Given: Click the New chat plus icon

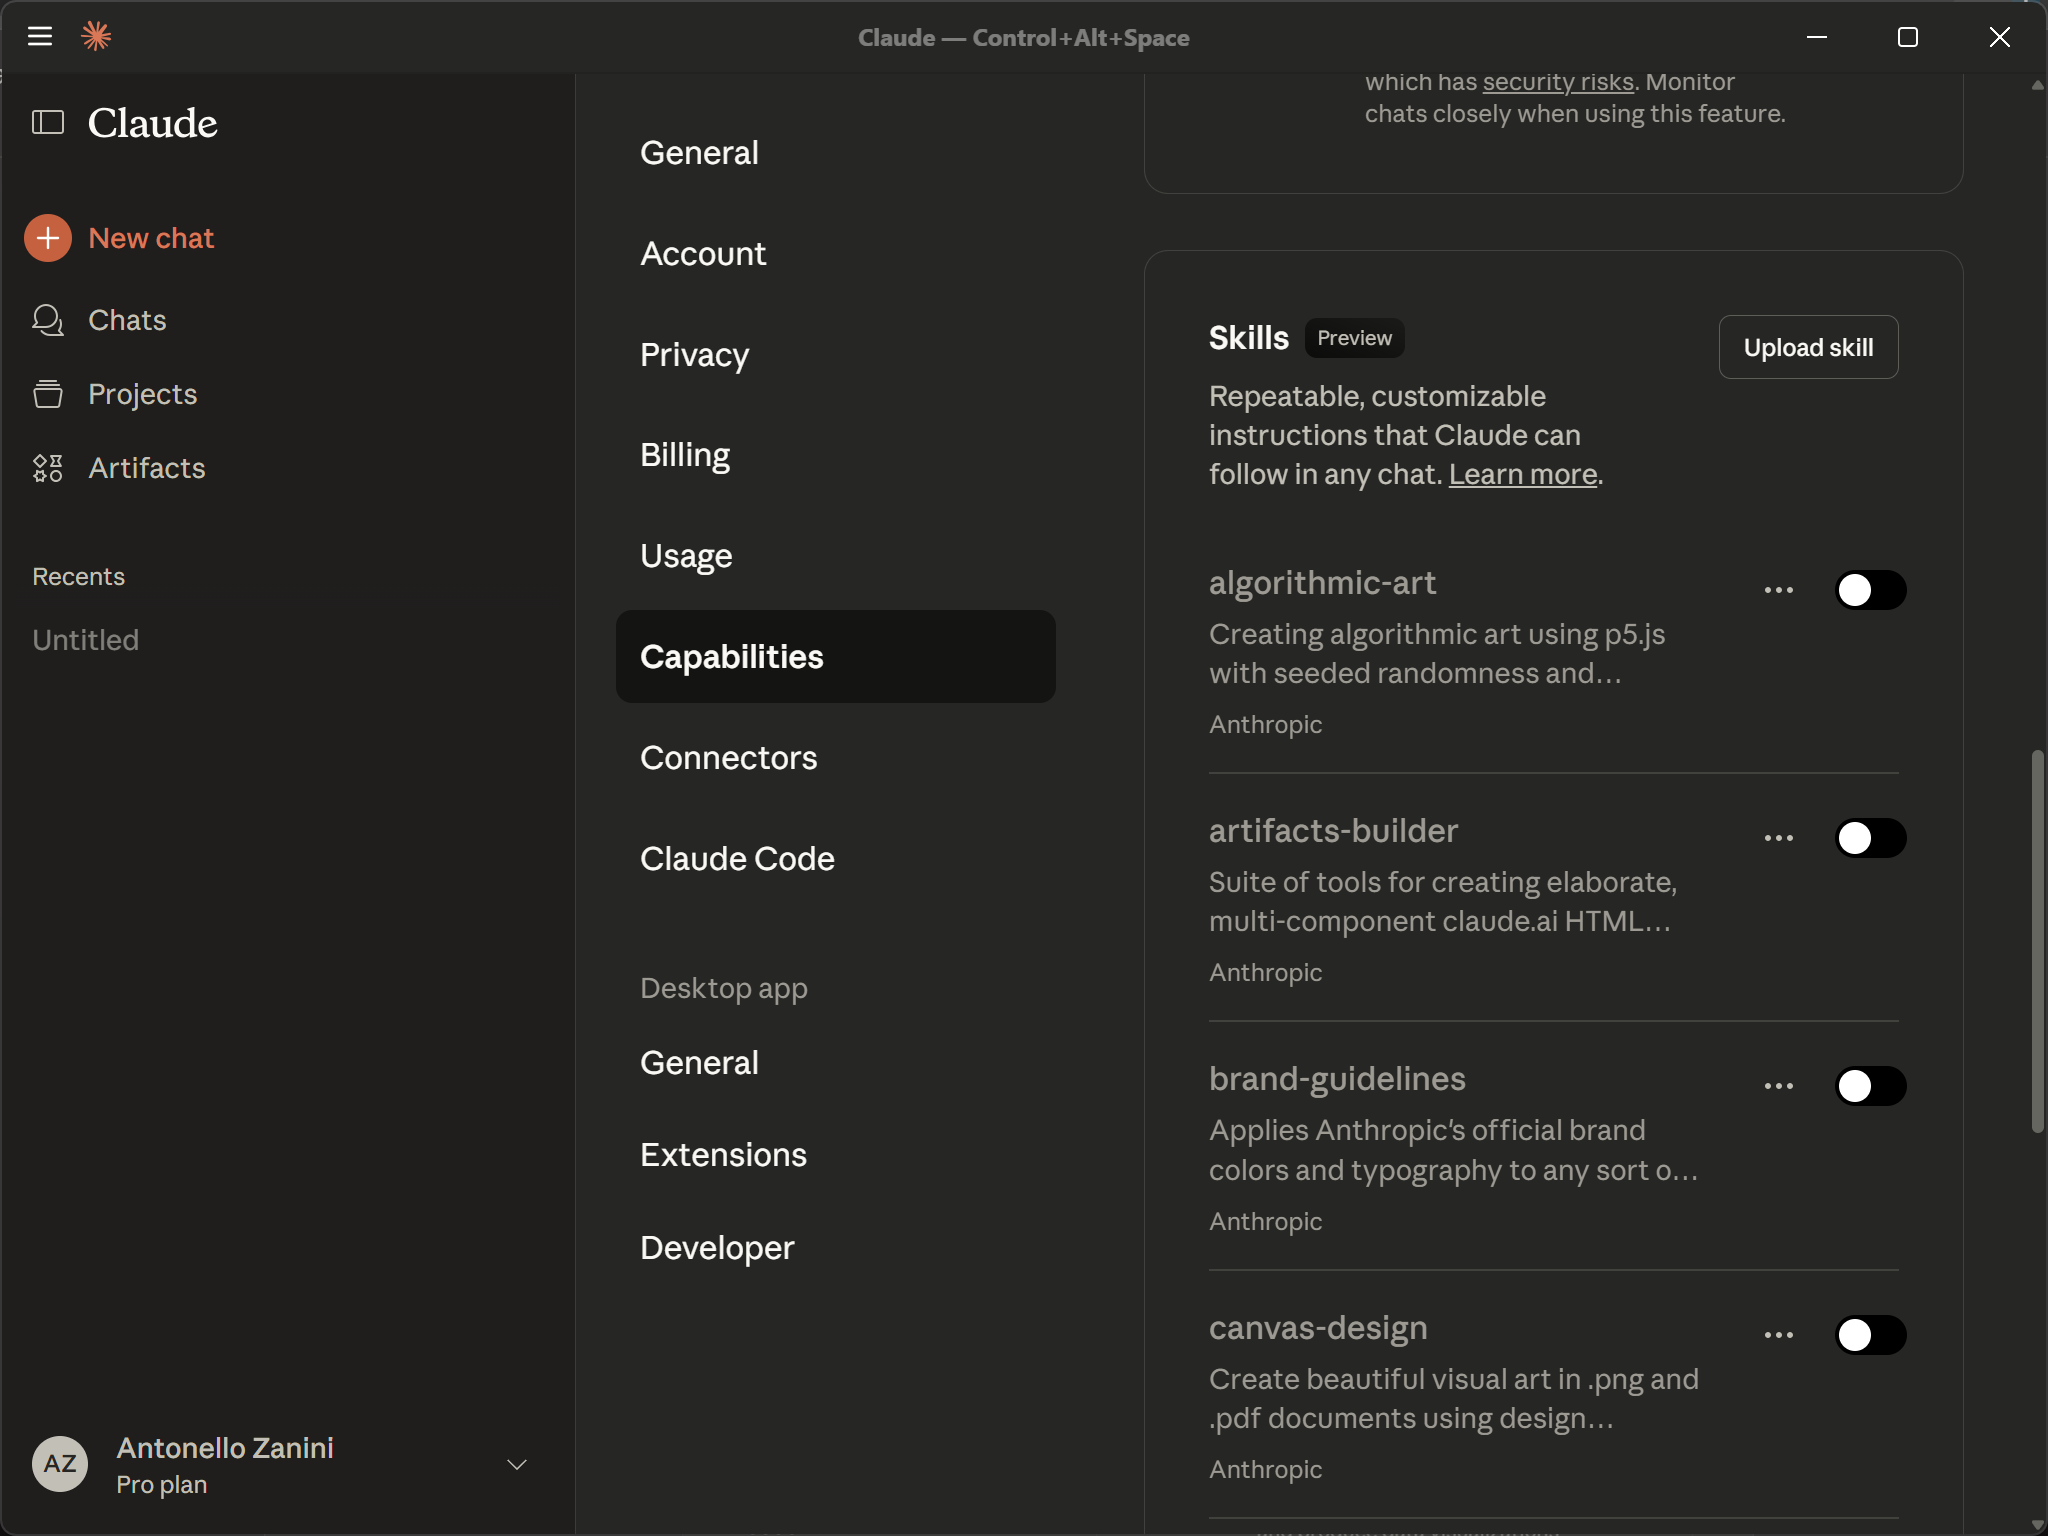Looking at the screenshot, I should click(x=48, y=238).
